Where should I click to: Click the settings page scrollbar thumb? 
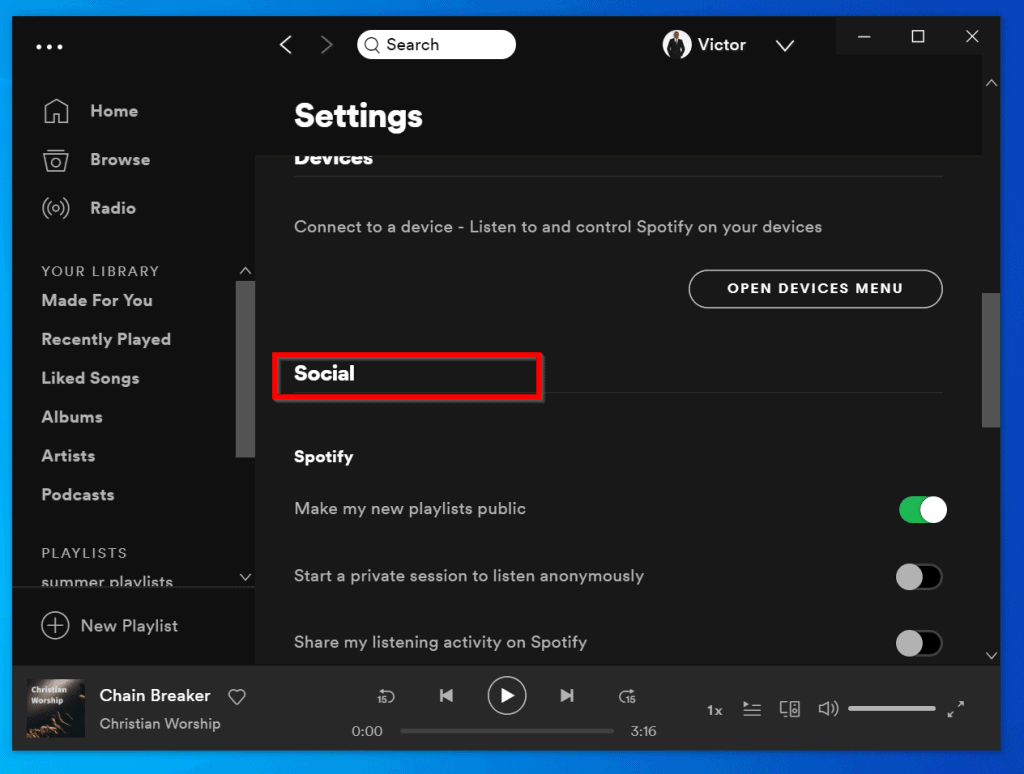[991, 360]
